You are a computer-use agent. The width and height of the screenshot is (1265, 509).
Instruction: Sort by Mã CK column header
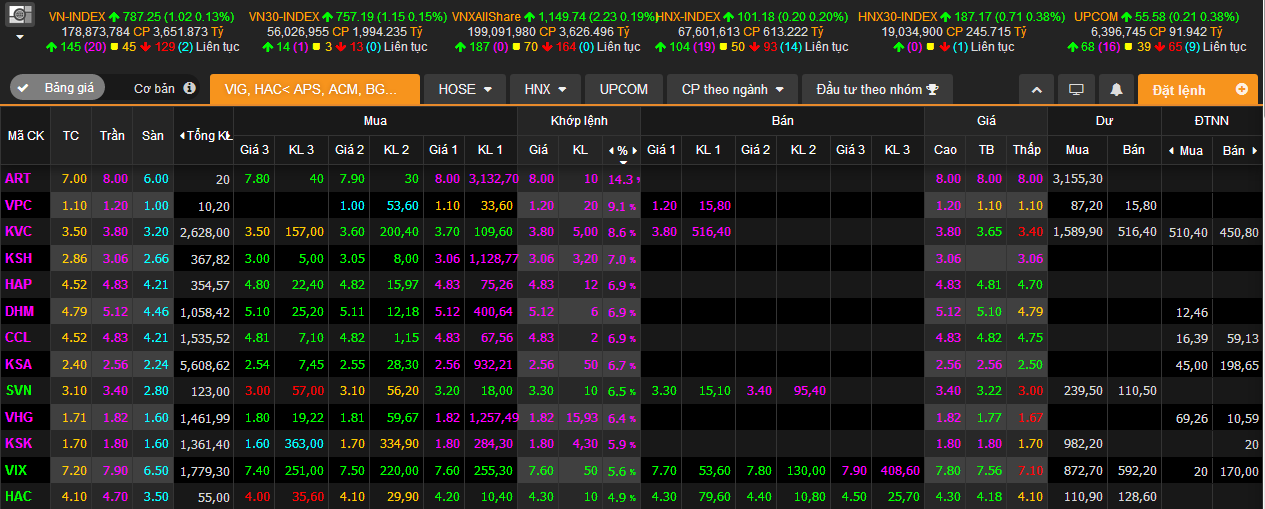tap(26, 136)
